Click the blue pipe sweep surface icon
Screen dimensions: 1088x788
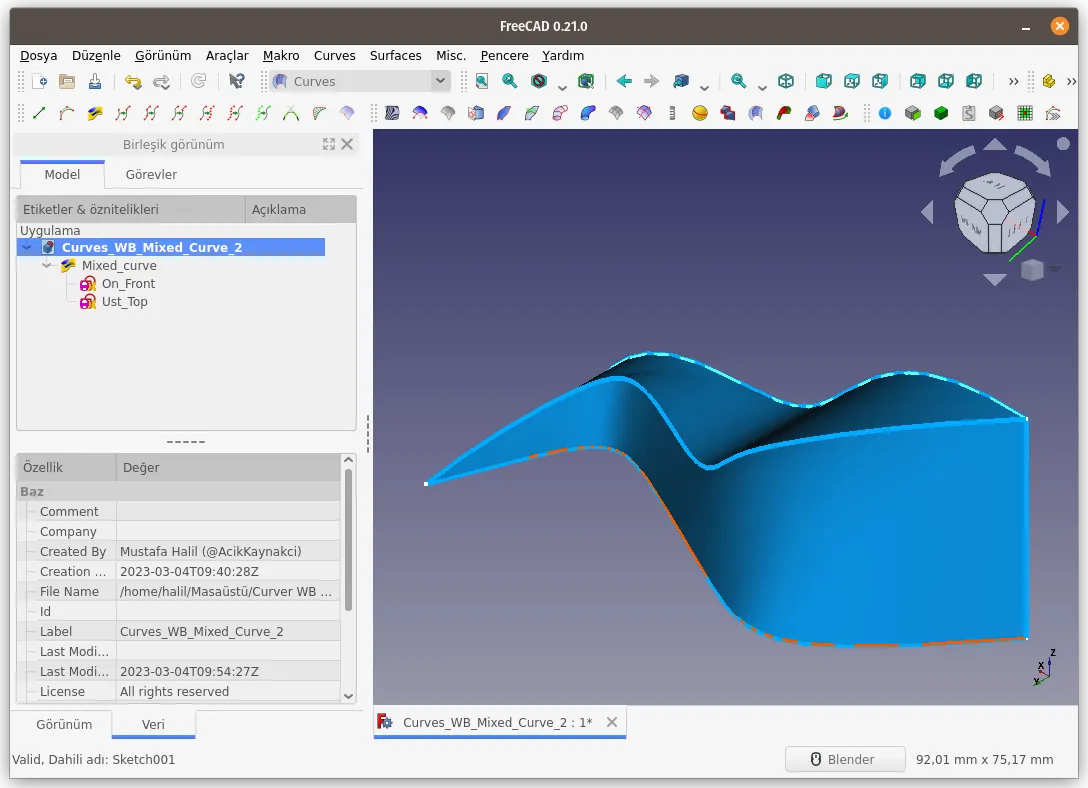point(588,113)
